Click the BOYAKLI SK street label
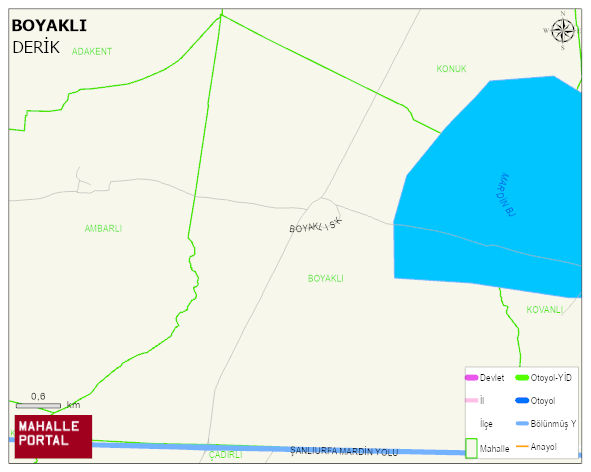The width and height of the screenshot is (591, 472). pos(316,225)
